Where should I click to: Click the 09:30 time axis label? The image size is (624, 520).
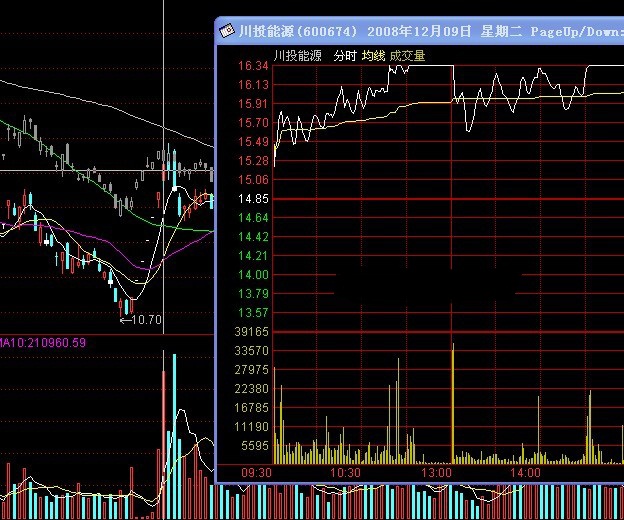(256, 473)
